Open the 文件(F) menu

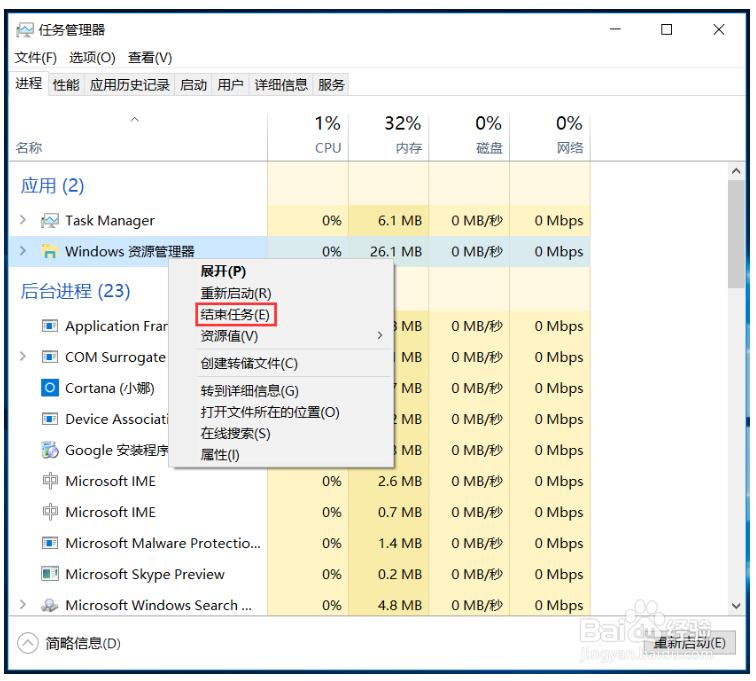coord(36,58)
